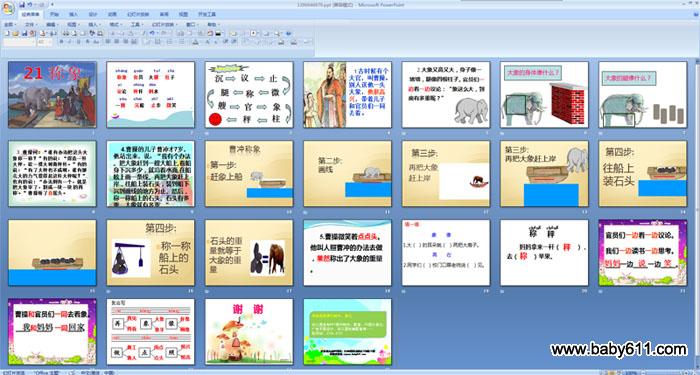Select slide 16 '称一称船上的石头'

point(150,253)
